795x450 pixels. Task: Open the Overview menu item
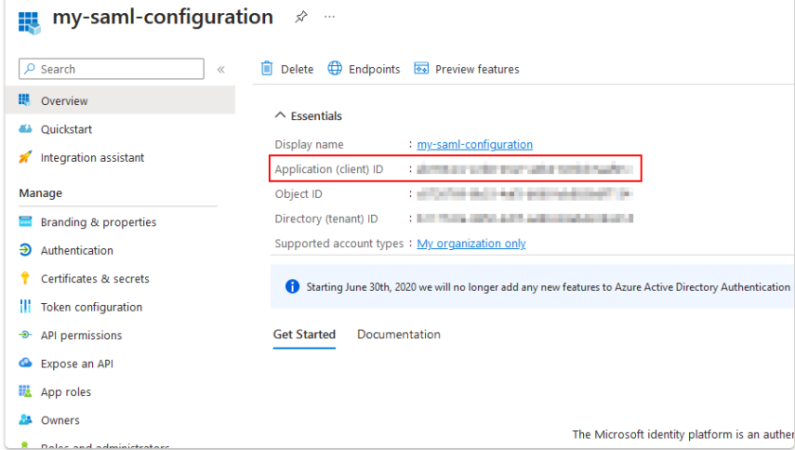click(120, 100)
